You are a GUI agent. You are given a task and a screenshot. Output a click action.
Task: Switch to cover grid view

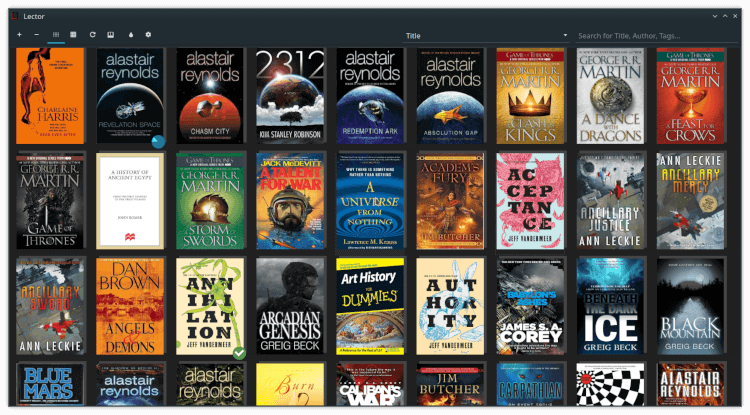pos(56,35)
